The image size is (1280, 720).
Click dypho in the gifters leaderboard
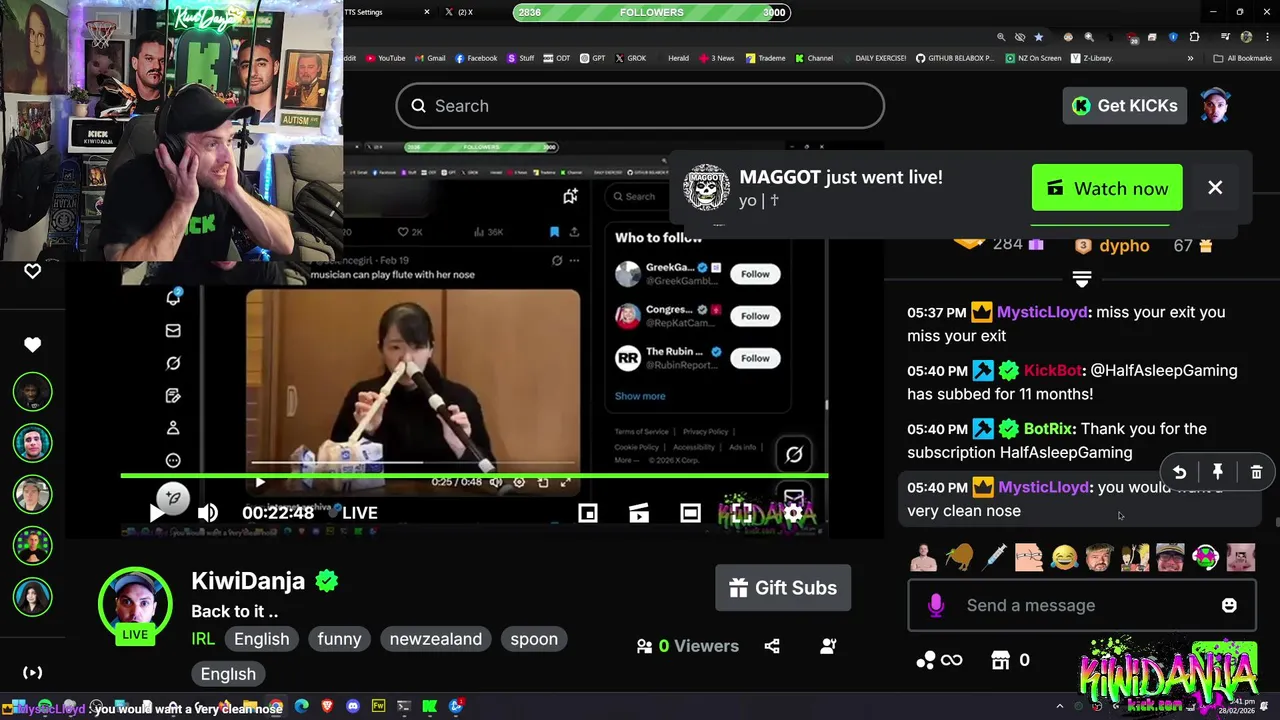pos(1124,246)
